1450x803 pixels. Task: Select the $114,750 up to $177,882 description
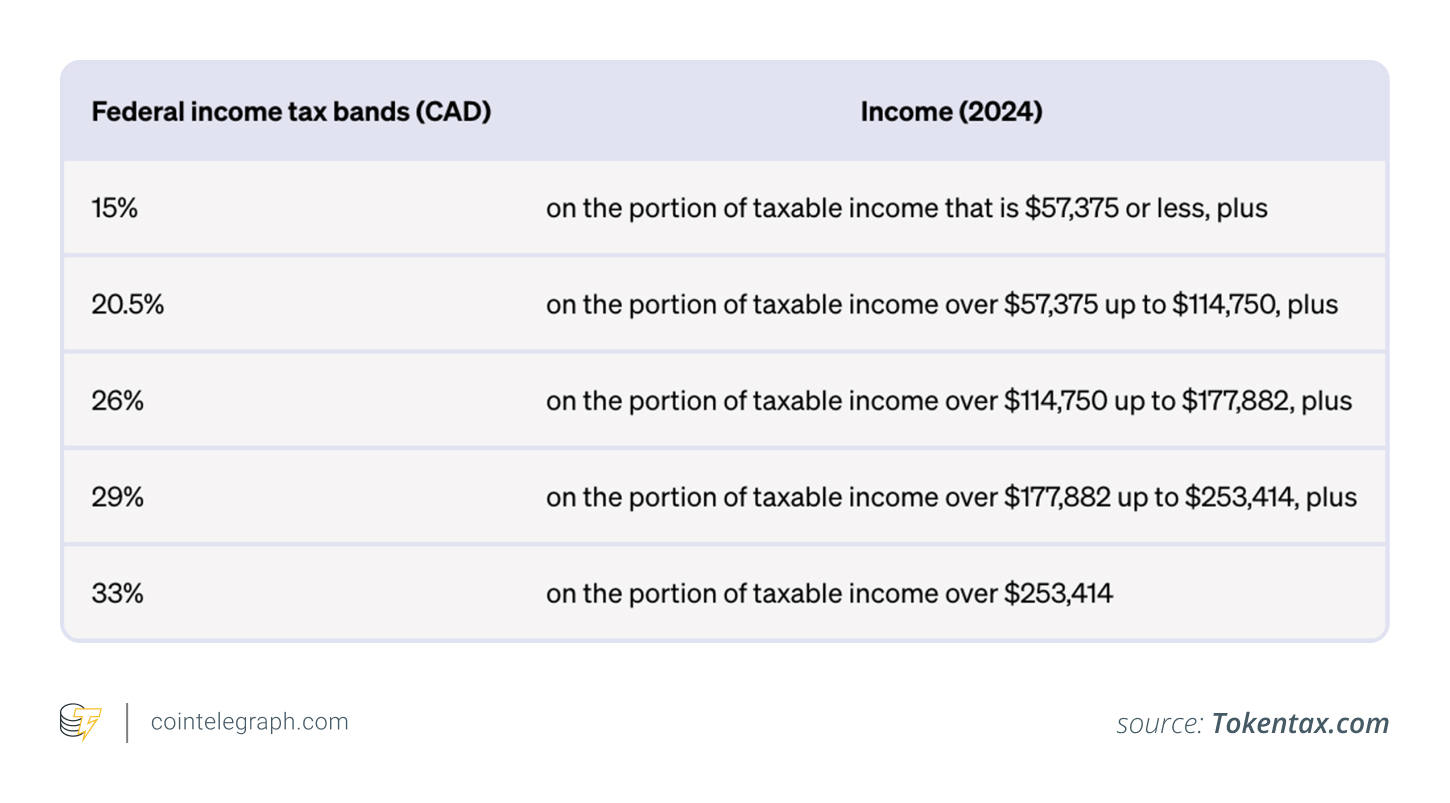coord(949,400)
